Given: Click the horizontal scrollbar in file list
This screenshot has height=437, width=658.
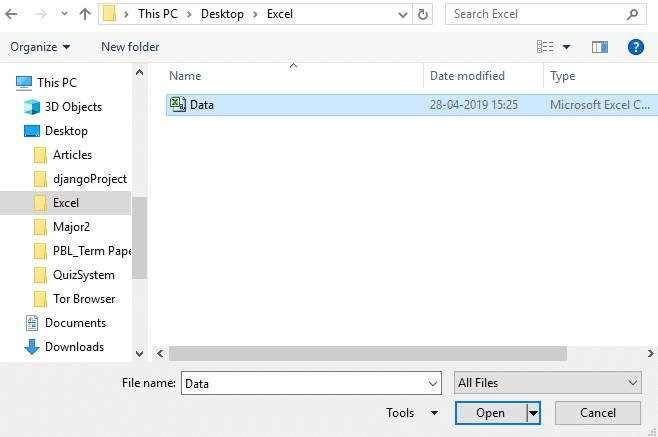Looking at the screenshot, I should coord(400,353).
